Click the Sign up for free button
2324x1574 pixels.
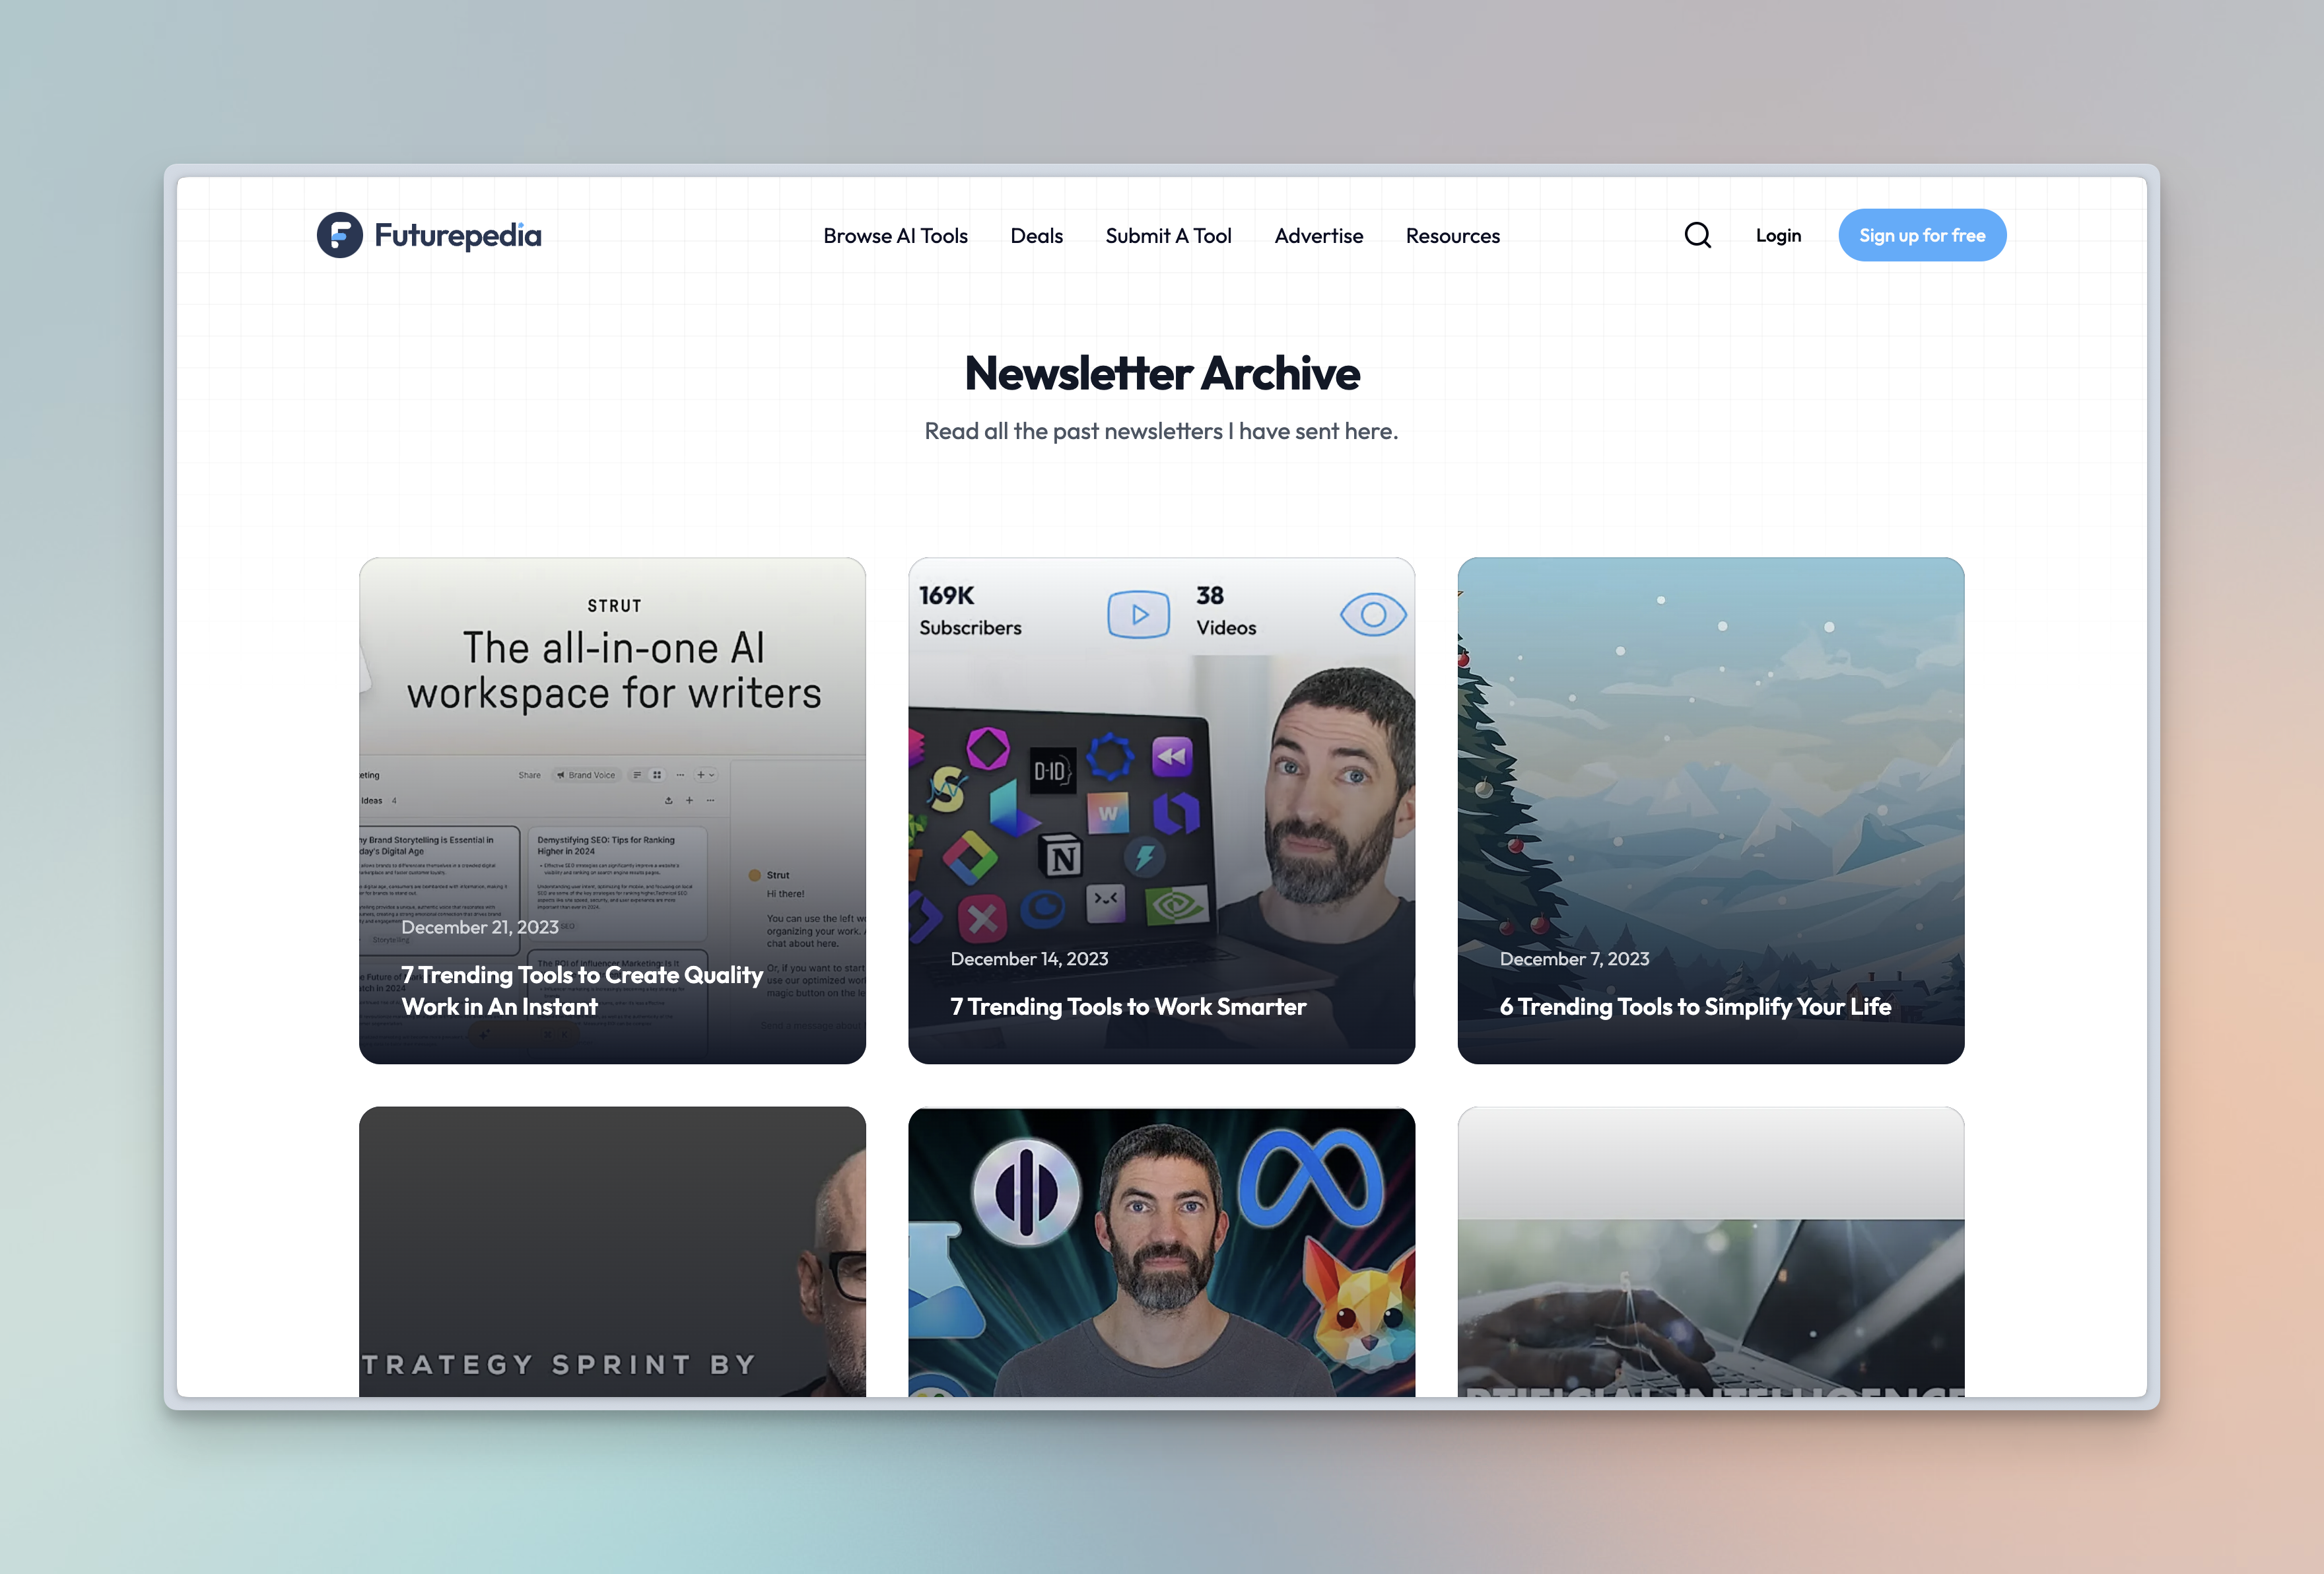coord(1921,235)
